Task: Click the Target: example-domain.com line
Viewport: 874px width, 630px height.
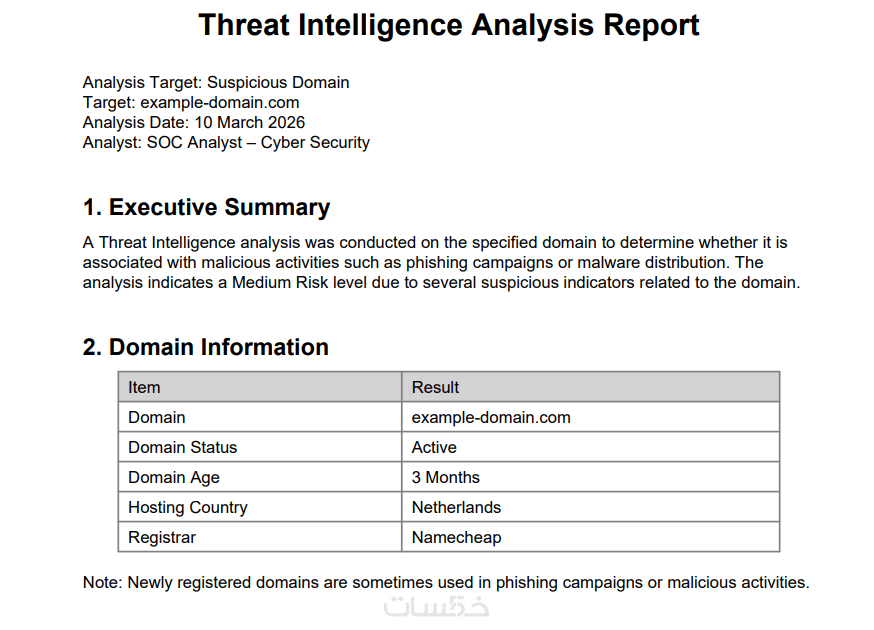Action: pyautogui.click(x=191, y=102)
